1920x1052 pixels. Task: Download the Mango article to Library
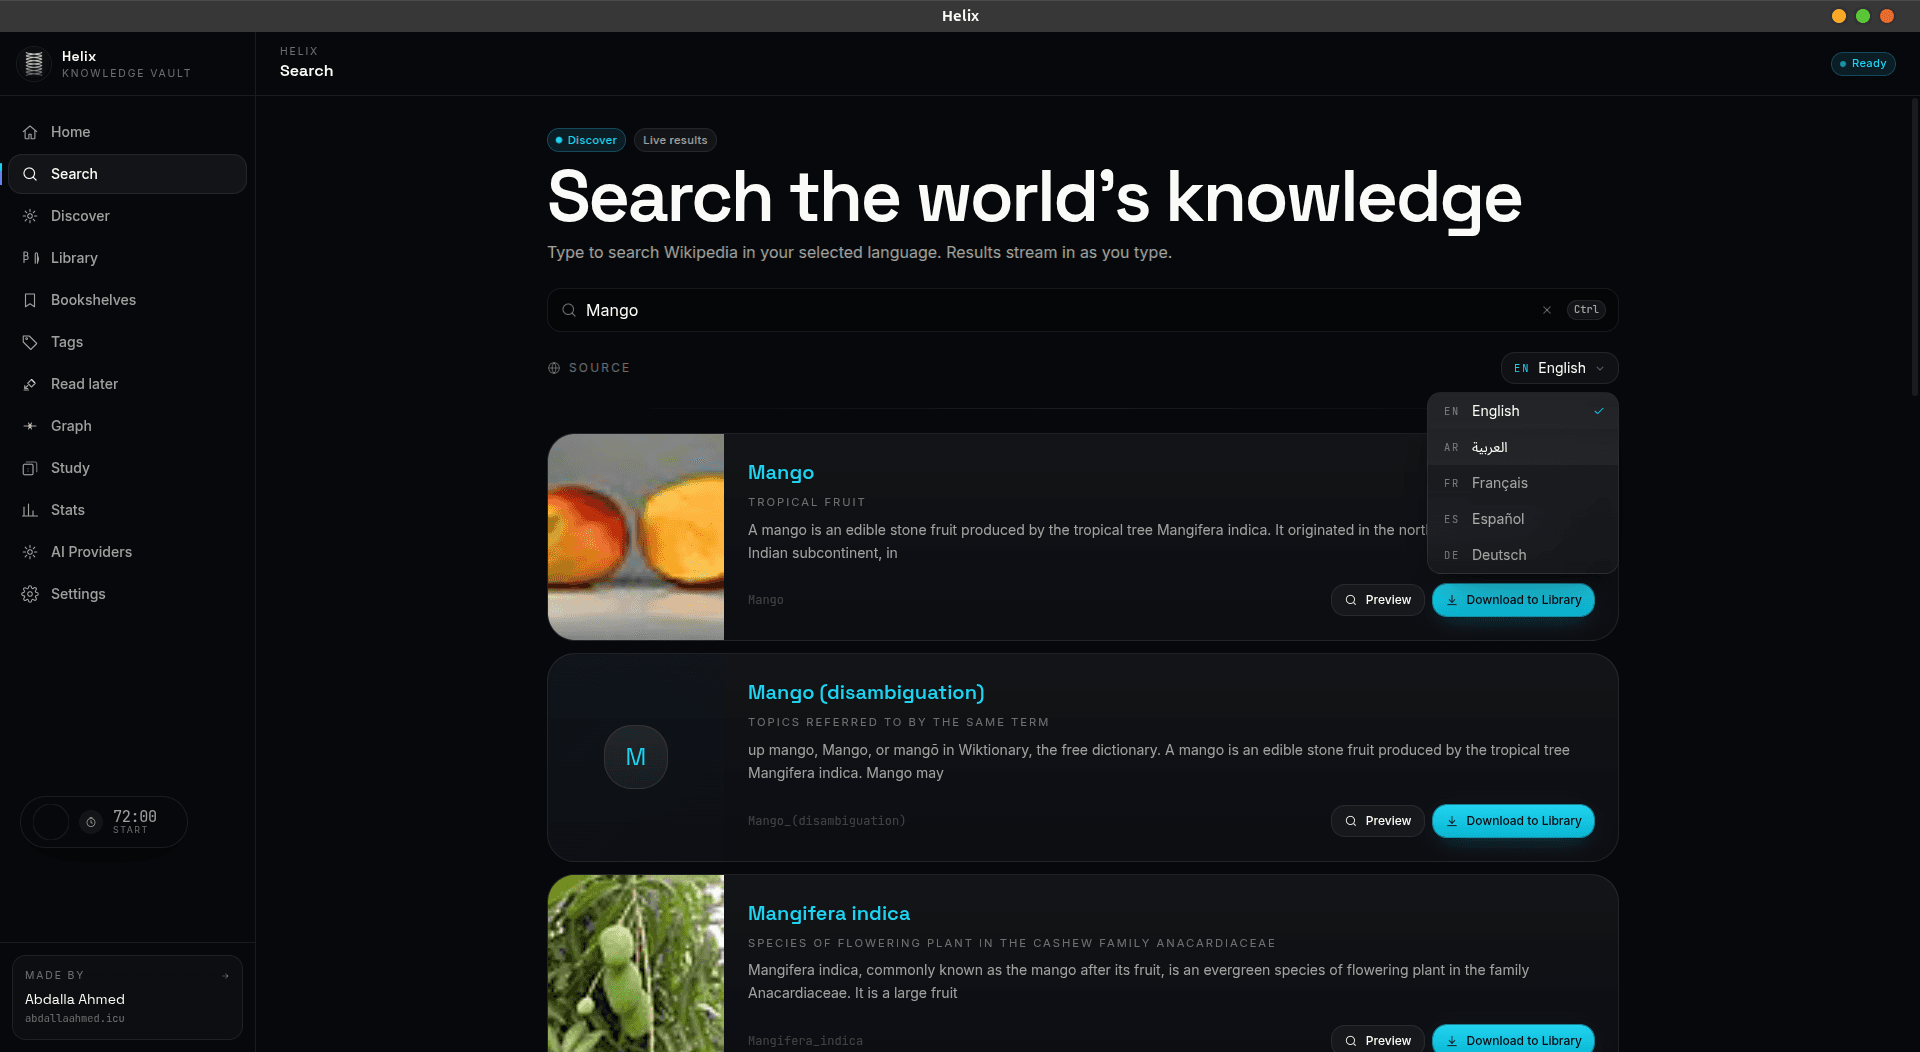tap(1513, 600)
